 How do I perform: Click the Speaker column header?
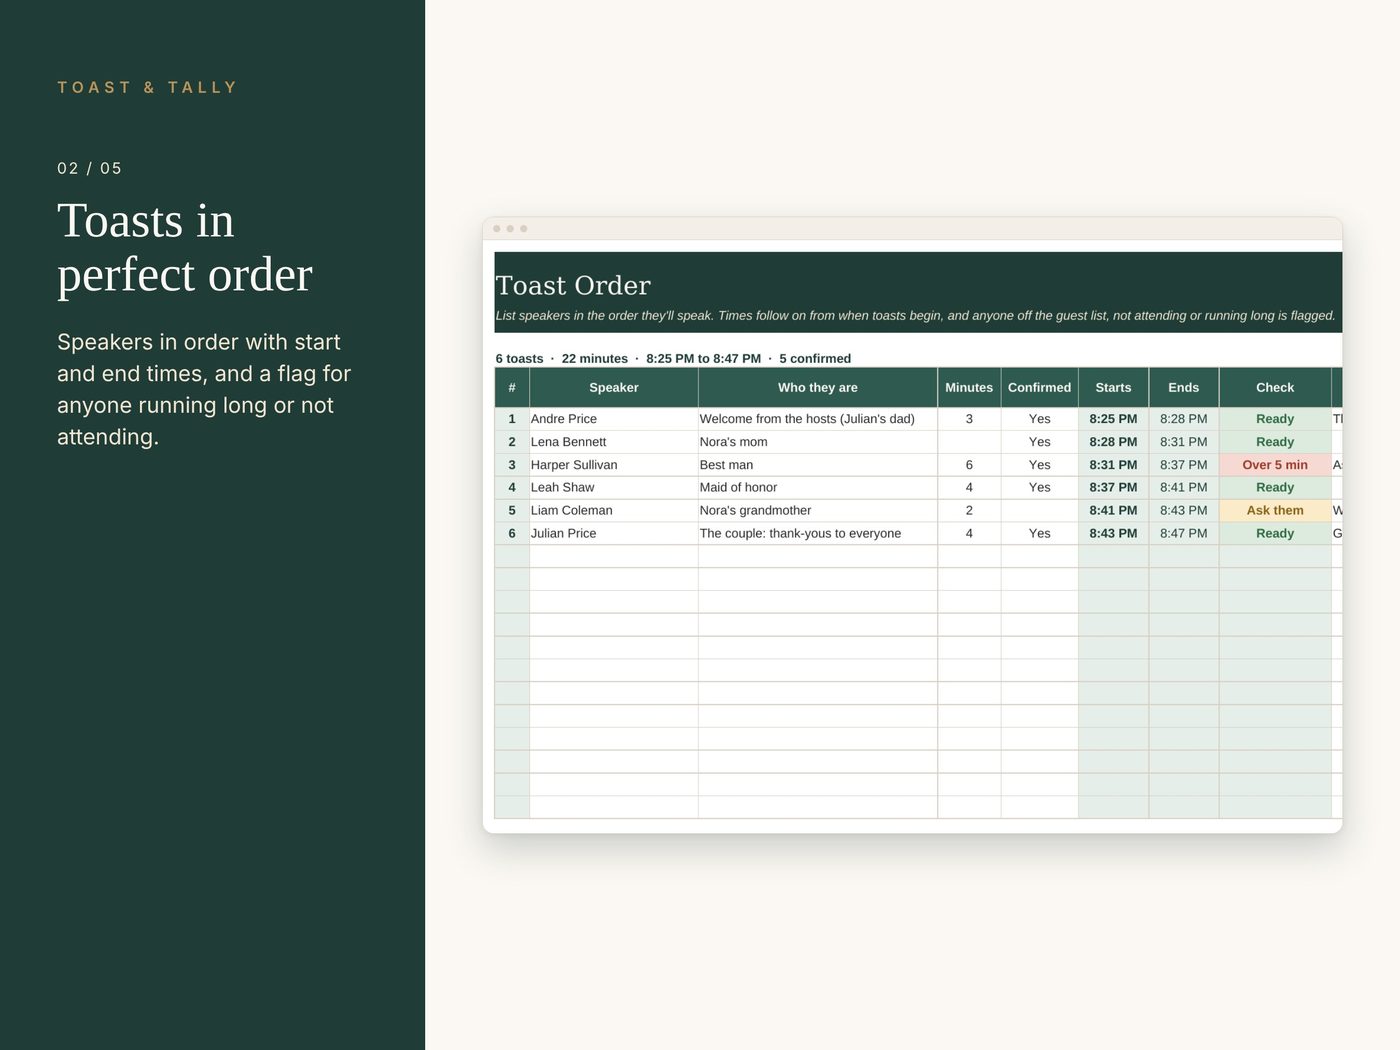point(613,387)
